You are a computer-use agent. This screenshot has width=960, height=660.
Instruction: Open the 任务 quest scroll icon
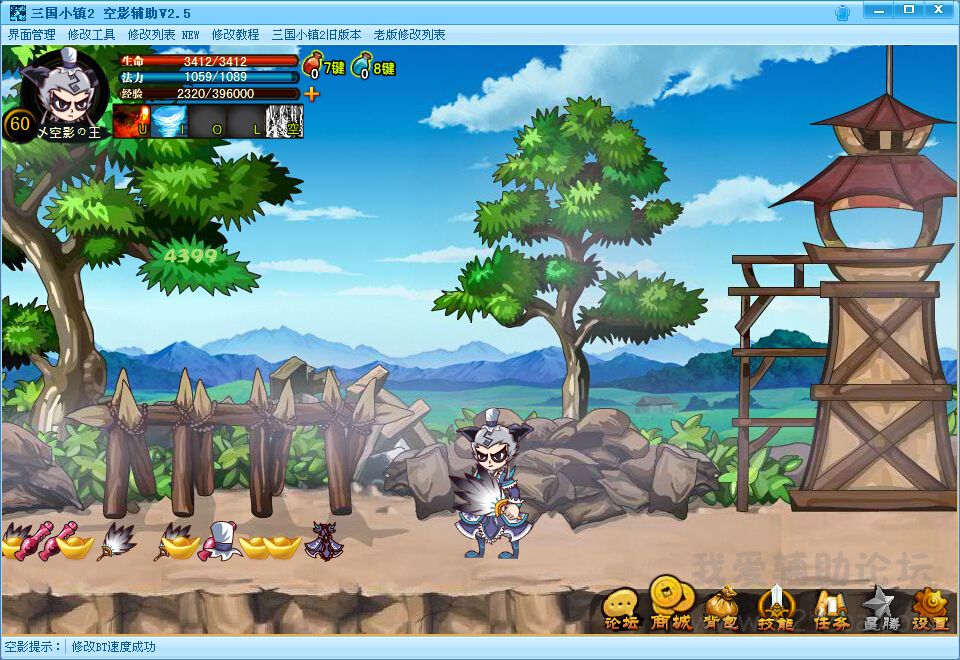[x=831, y=611]
